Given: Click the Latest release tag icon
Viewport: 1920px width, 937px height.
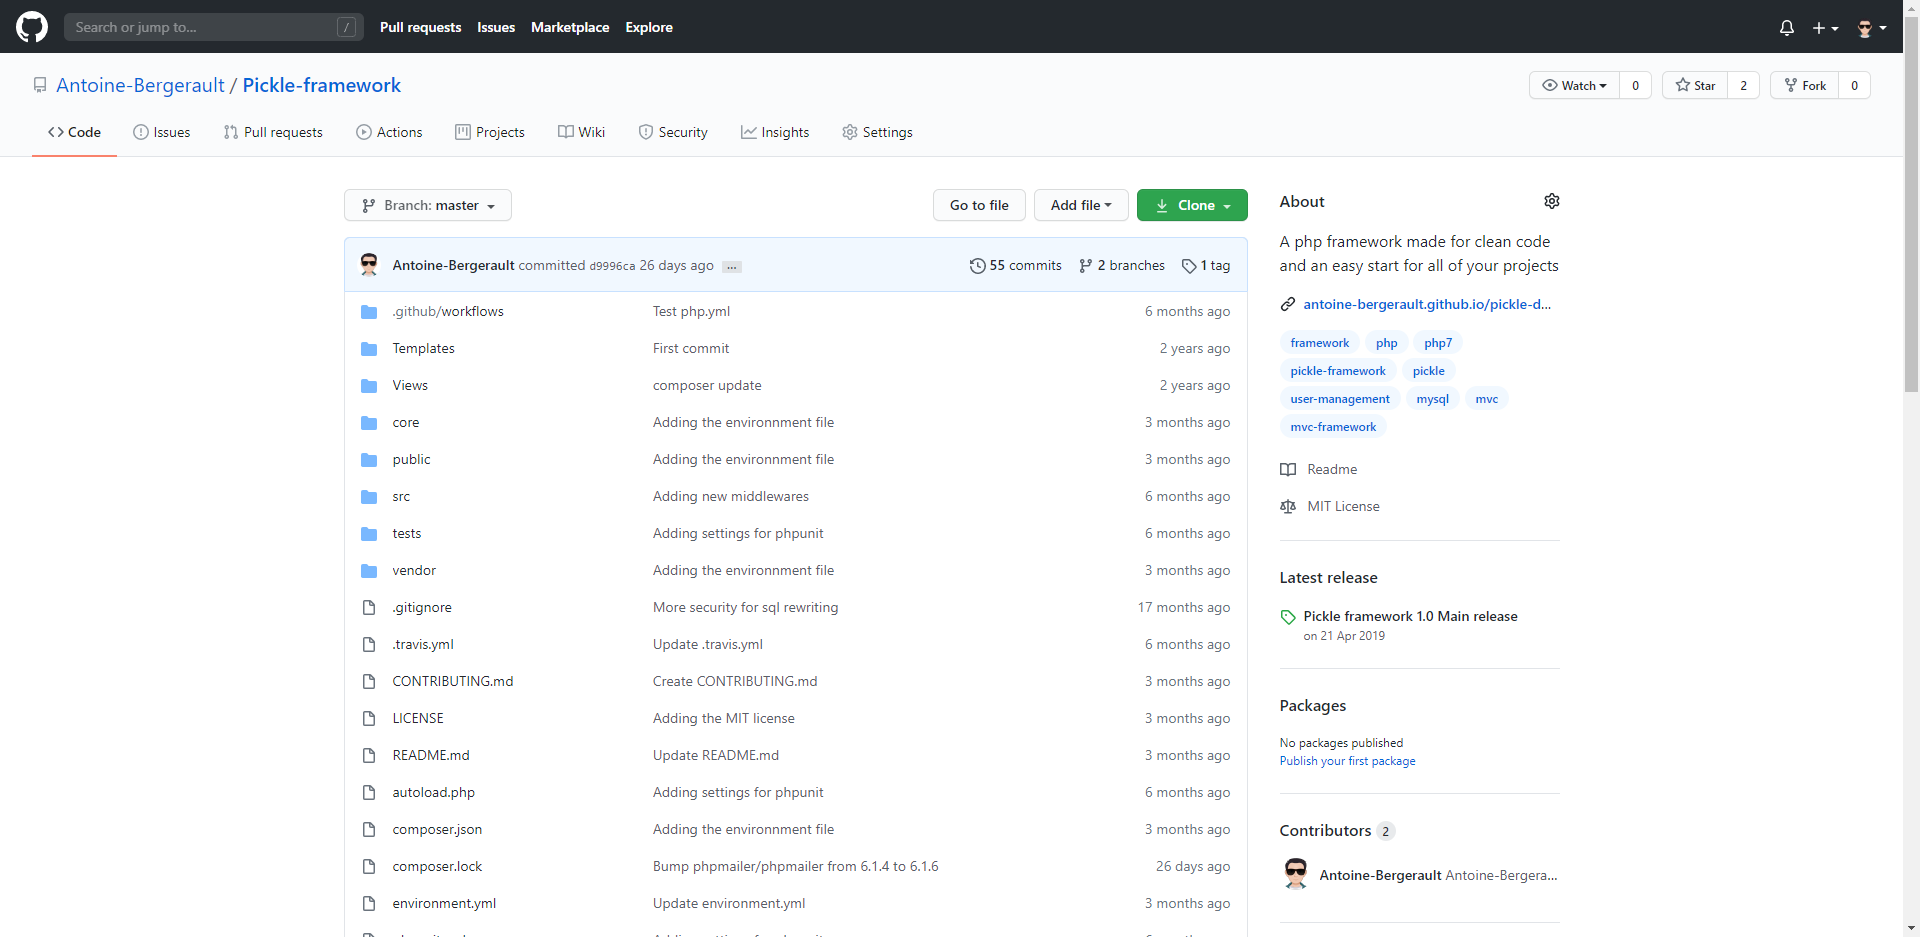Looking at the screenshot, I should pos(1288,617).
